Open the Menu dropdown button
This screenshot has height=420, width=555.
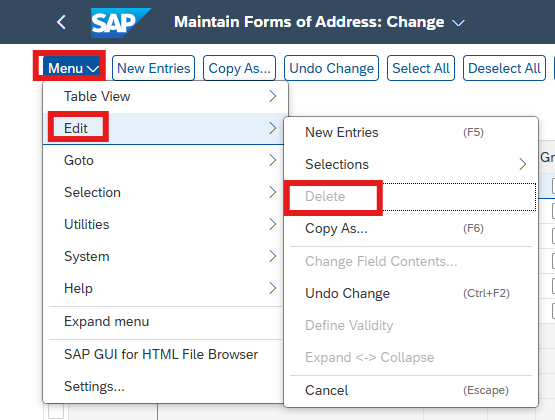73,68
